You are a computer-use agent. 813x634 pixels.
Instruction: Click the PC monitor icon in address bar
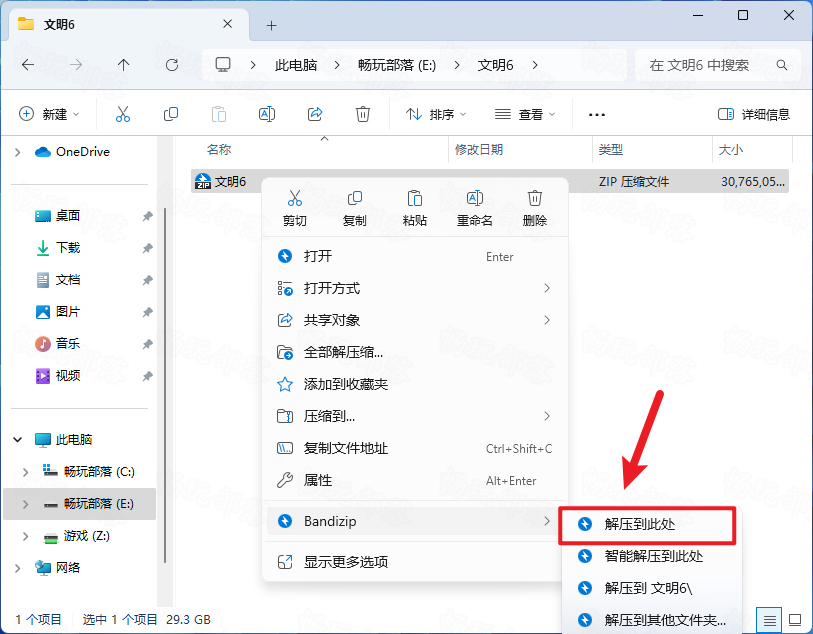click(223, 65)
